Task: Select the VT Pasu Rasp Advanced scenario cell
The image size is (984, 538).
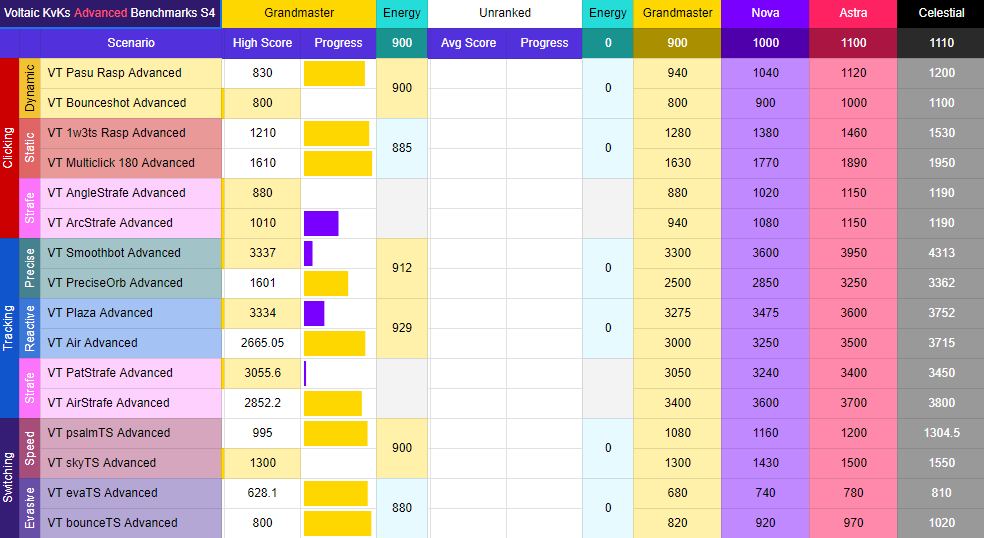Action: click(x=131, y=73)
